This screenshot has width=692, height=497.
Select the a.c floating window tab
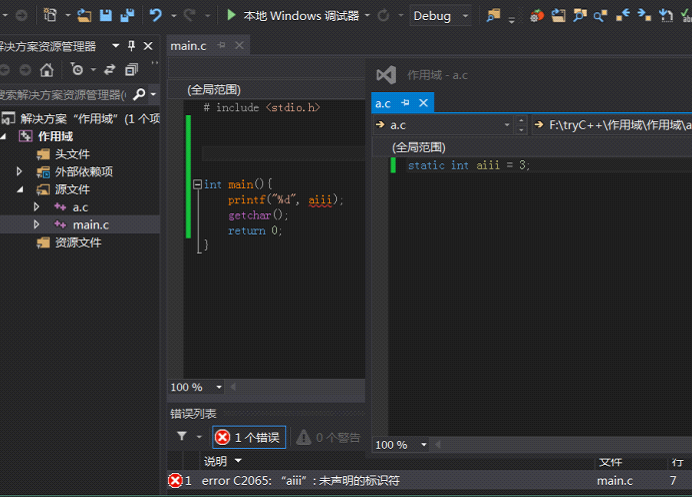click(x=383, y=103)
